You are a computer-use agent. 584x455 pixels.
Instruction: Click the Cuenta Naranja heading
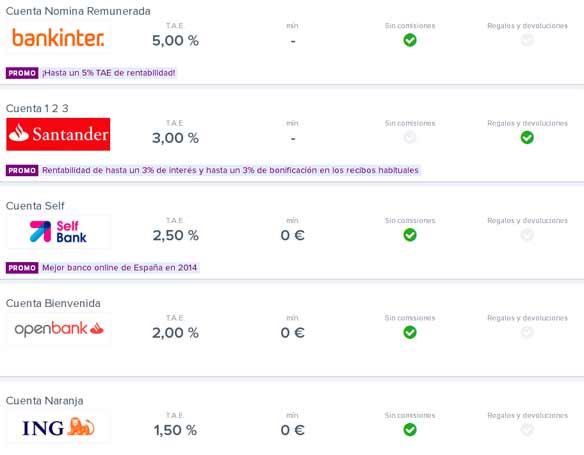tap(45, 401)
